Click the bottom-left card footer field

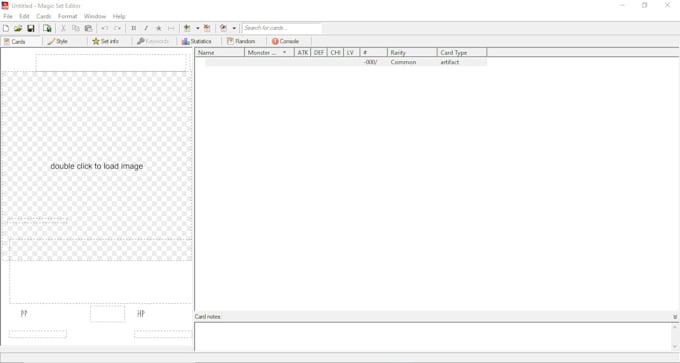[38, 334]
